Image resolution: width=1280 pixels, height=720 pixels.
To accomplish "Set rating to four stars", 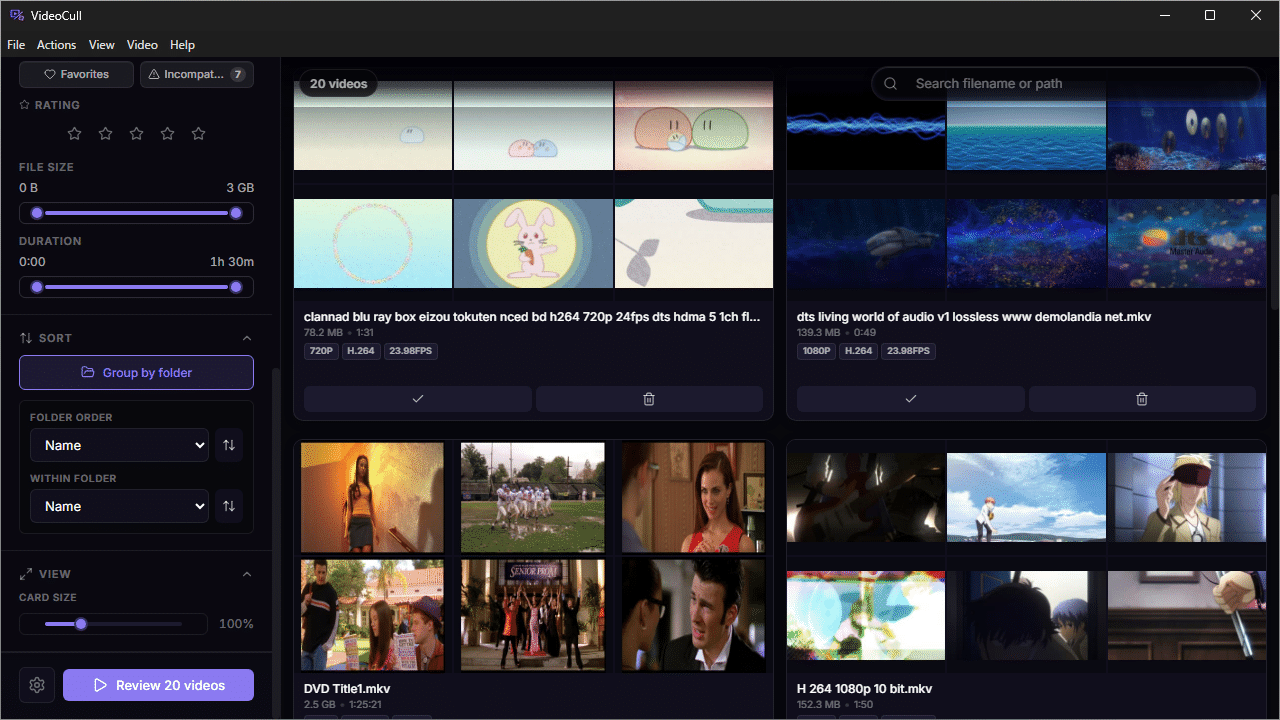I will pyautogui.click(x=167, y=133).
